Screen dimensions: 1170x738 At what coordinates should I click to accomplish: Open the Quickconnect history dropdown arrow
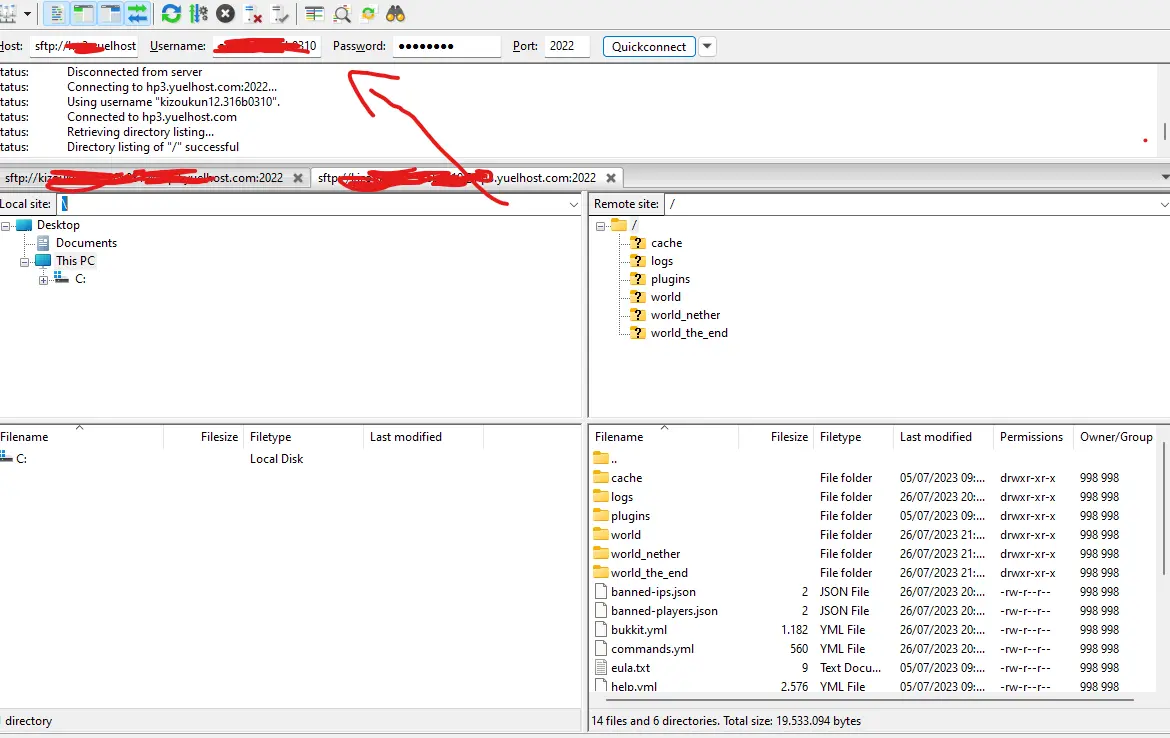708,46
